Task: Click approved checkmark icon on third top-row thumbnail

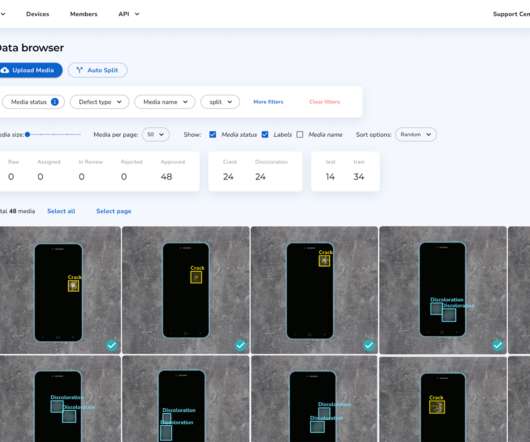Action: tap(369, 345)
